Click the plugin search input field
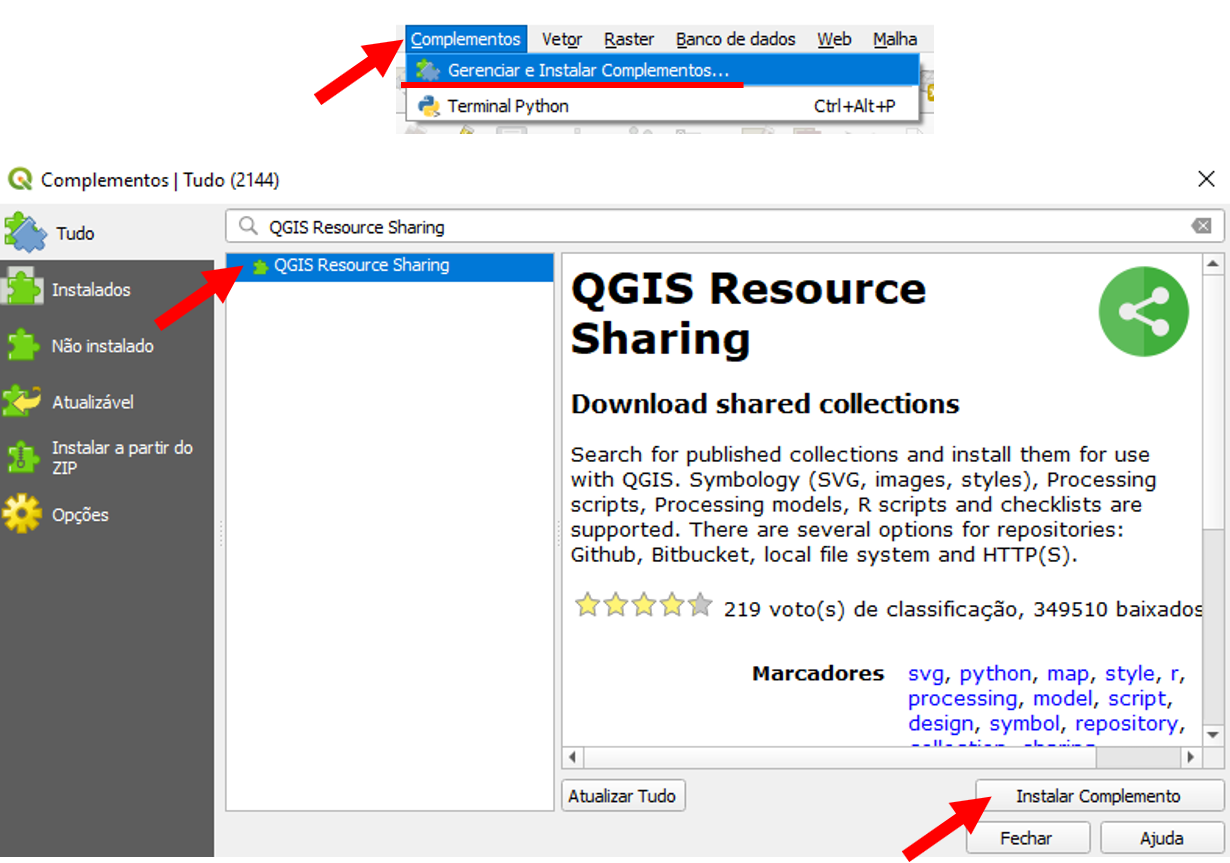 (700, 227)
